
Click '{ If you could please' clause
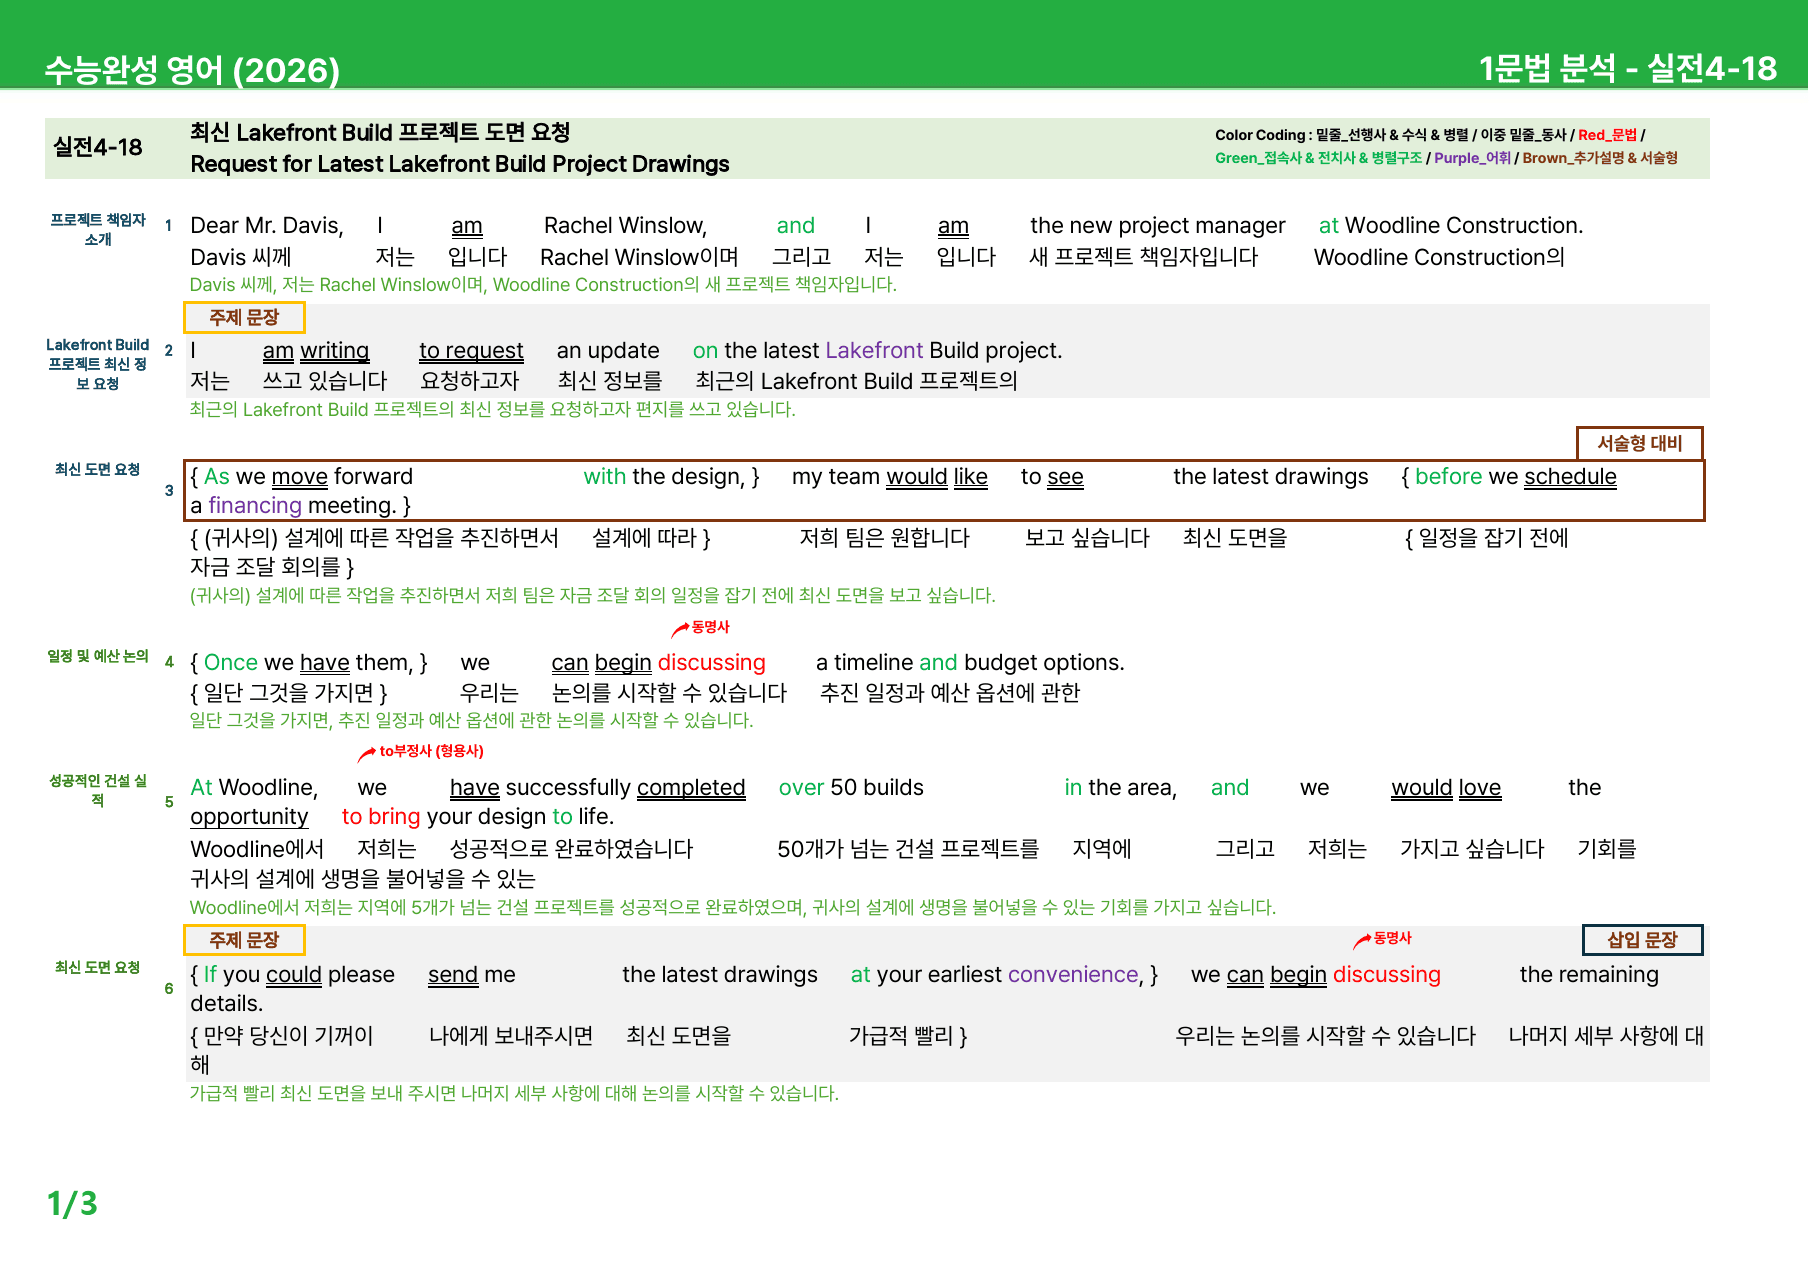[x=293, y=975]
